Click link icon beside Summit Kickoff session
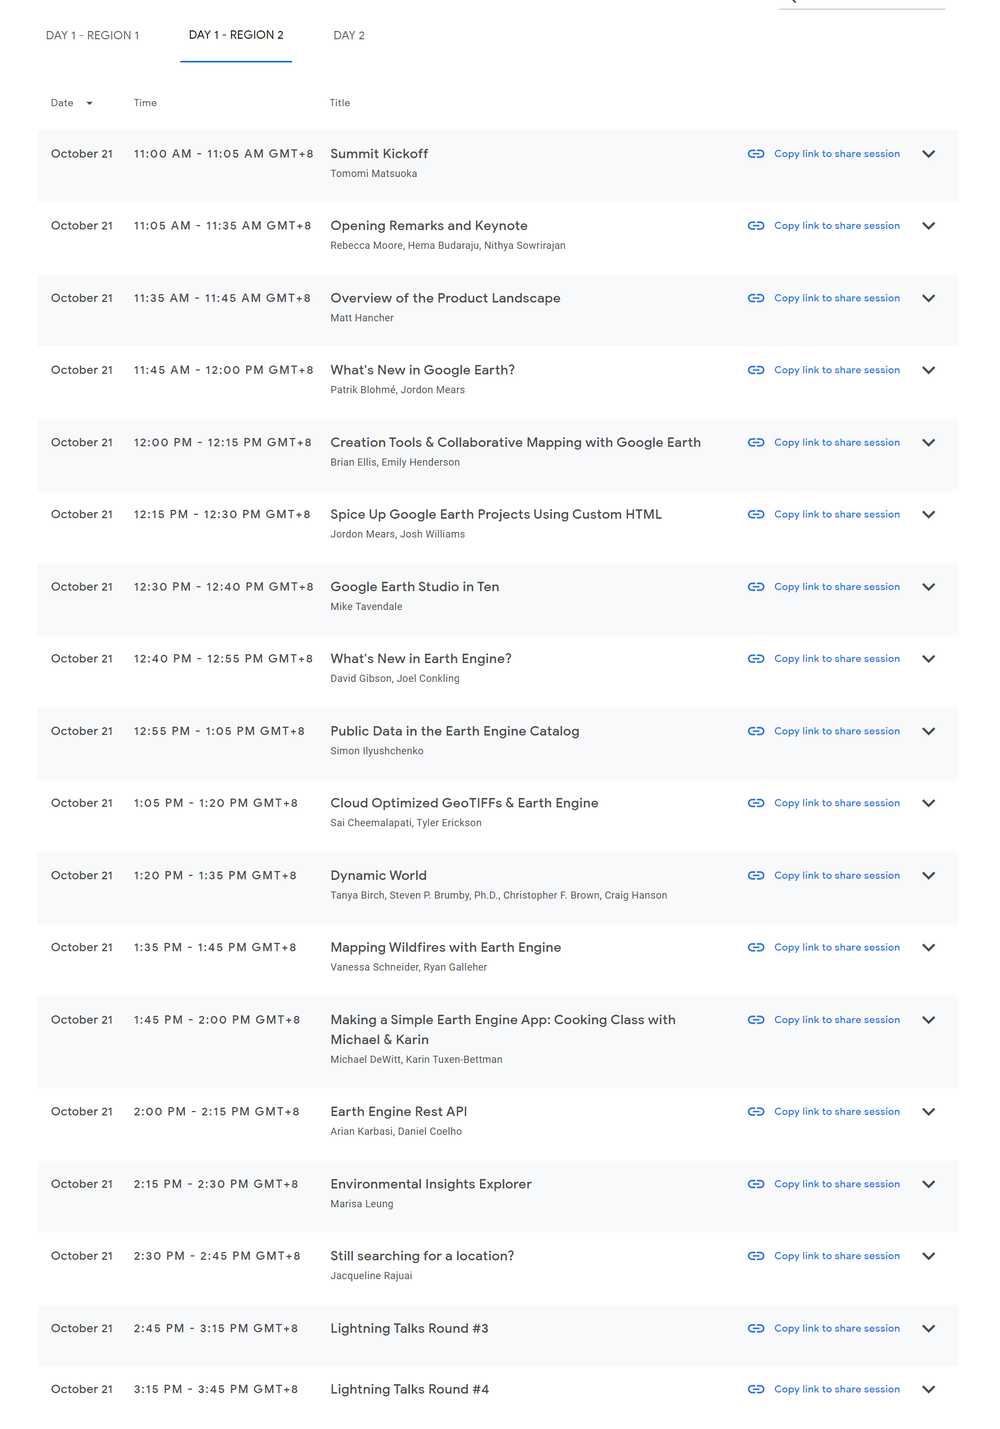 pyautogui.click(x=756, y=154)
